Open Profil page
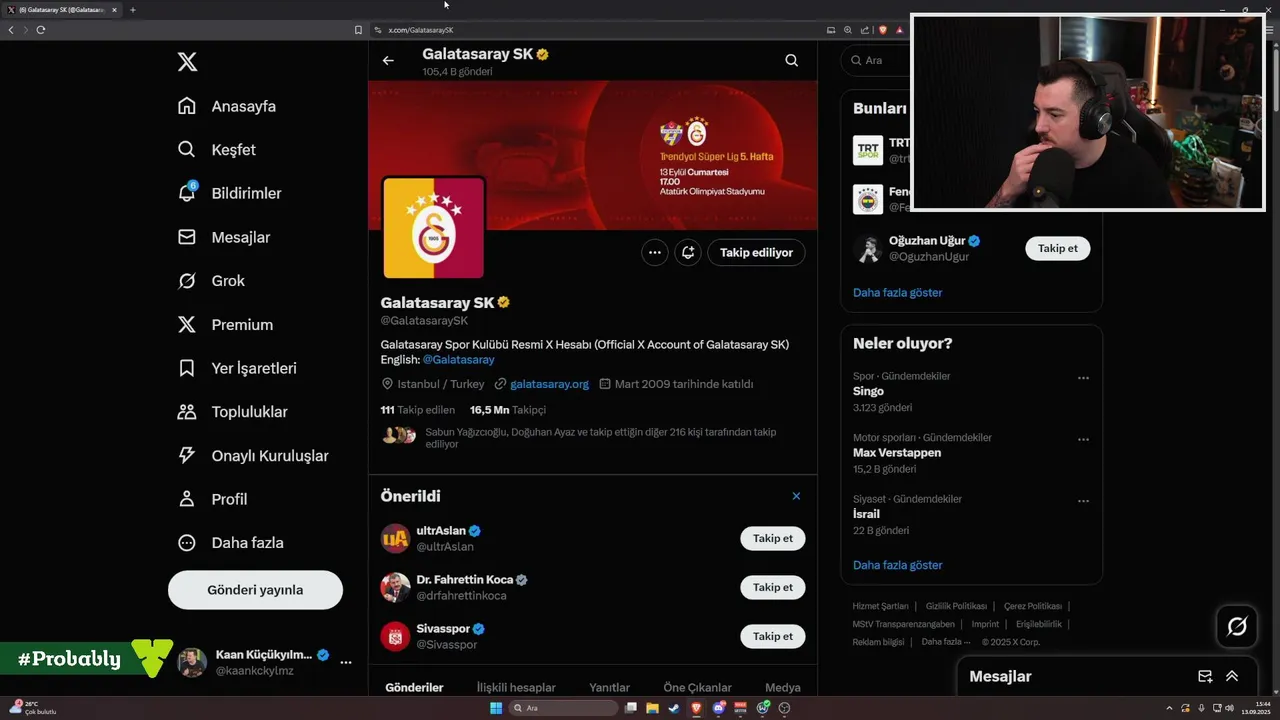 [212, 499]
